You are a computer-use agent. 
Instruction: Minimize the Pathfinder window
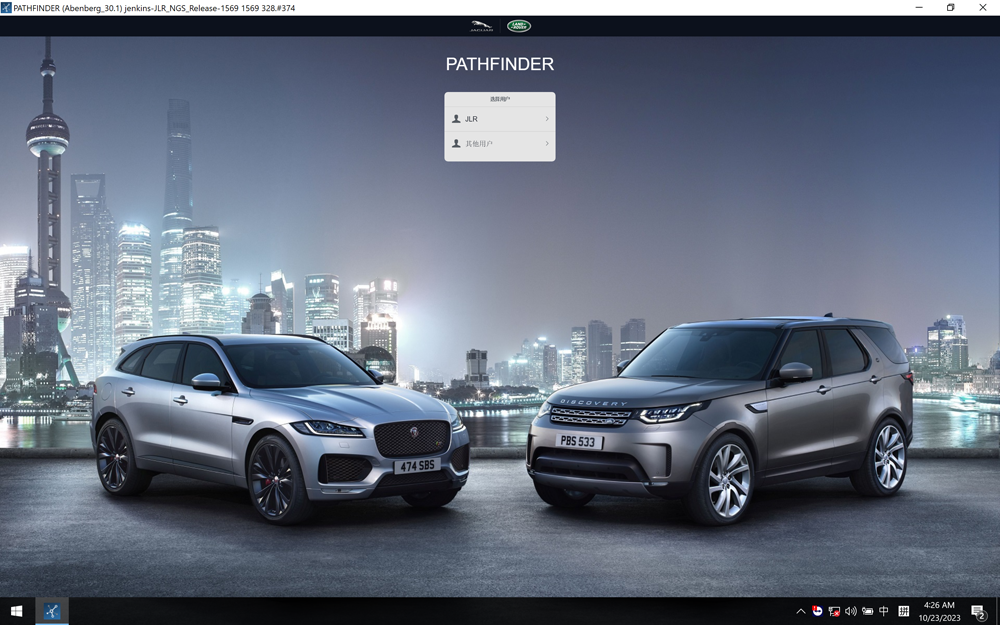[x=919, y=8]
